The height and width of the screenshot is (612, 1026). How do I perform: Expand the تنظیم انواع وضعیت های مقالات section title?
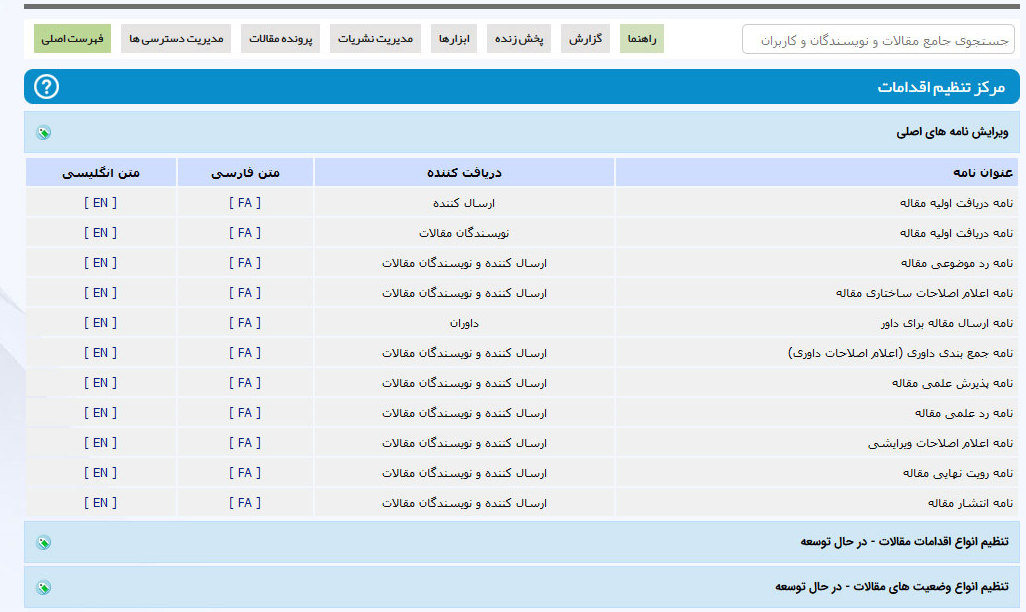pos(891,587)
